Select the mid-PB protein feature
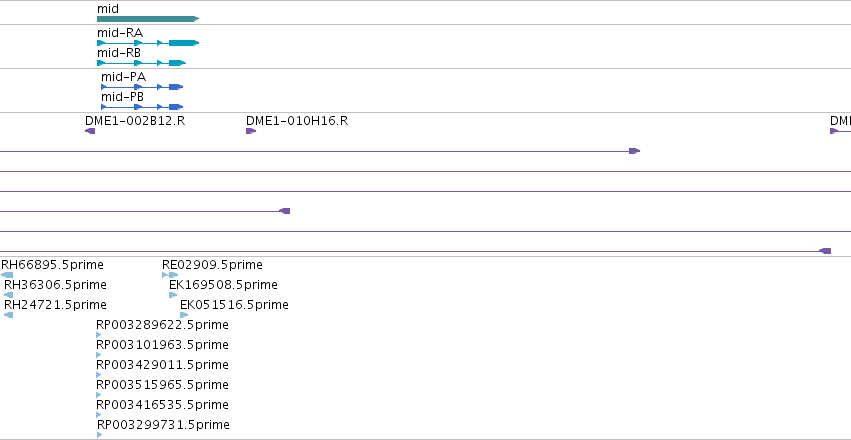Screen dimensions: 851x440 pos(142,107)
